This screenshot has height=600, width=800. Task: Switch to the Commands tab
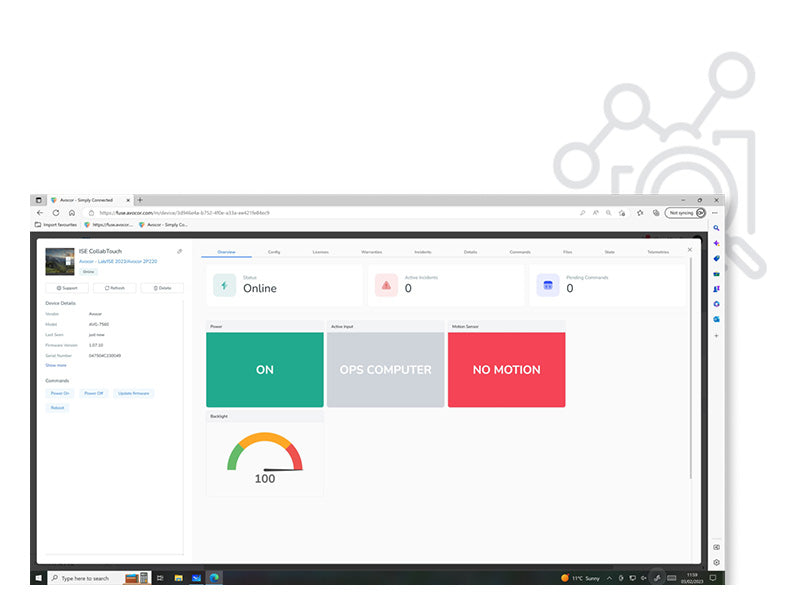(520, 252)
